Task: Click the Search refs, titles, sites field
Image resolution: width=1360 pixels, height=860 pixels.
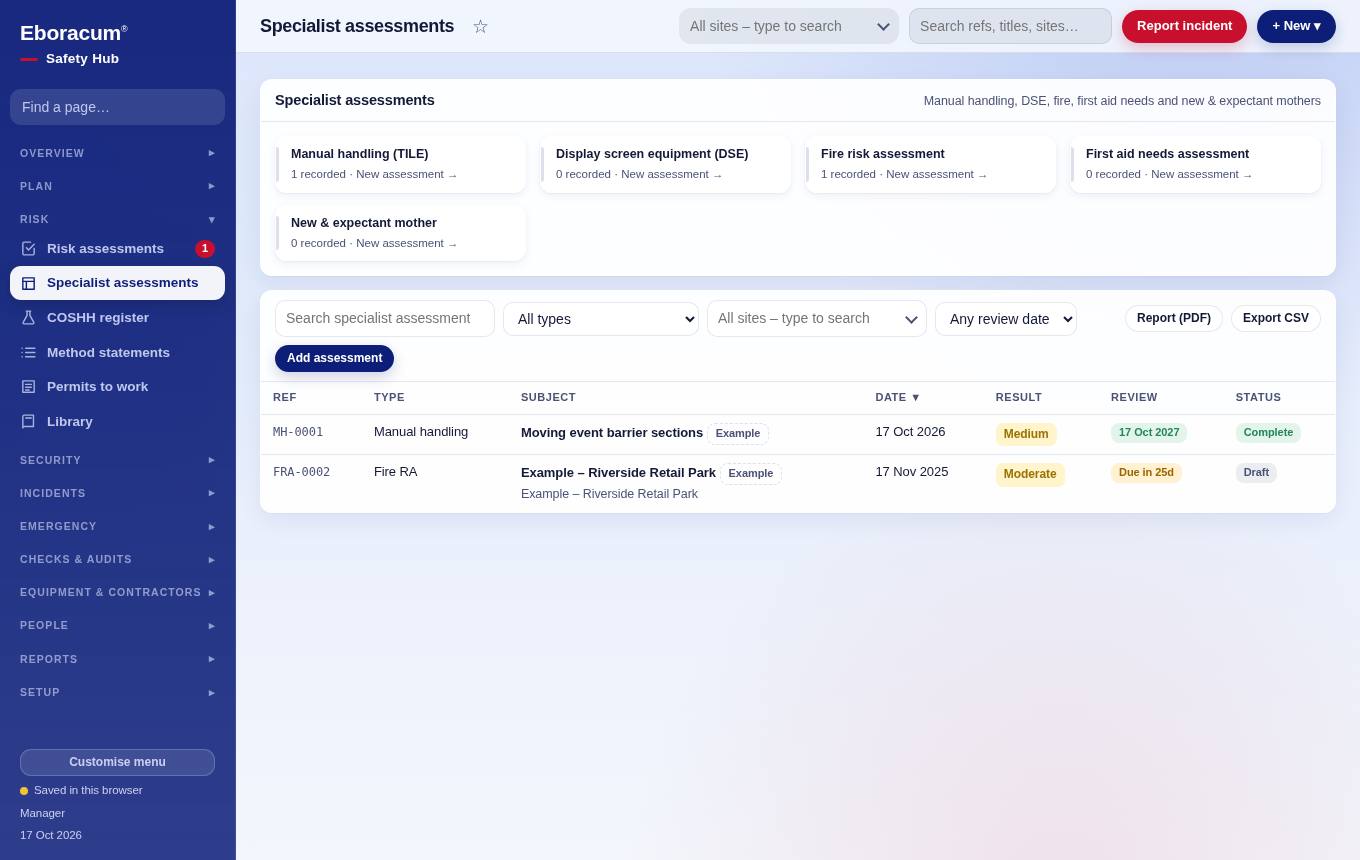Action: tap(1010, 26)
